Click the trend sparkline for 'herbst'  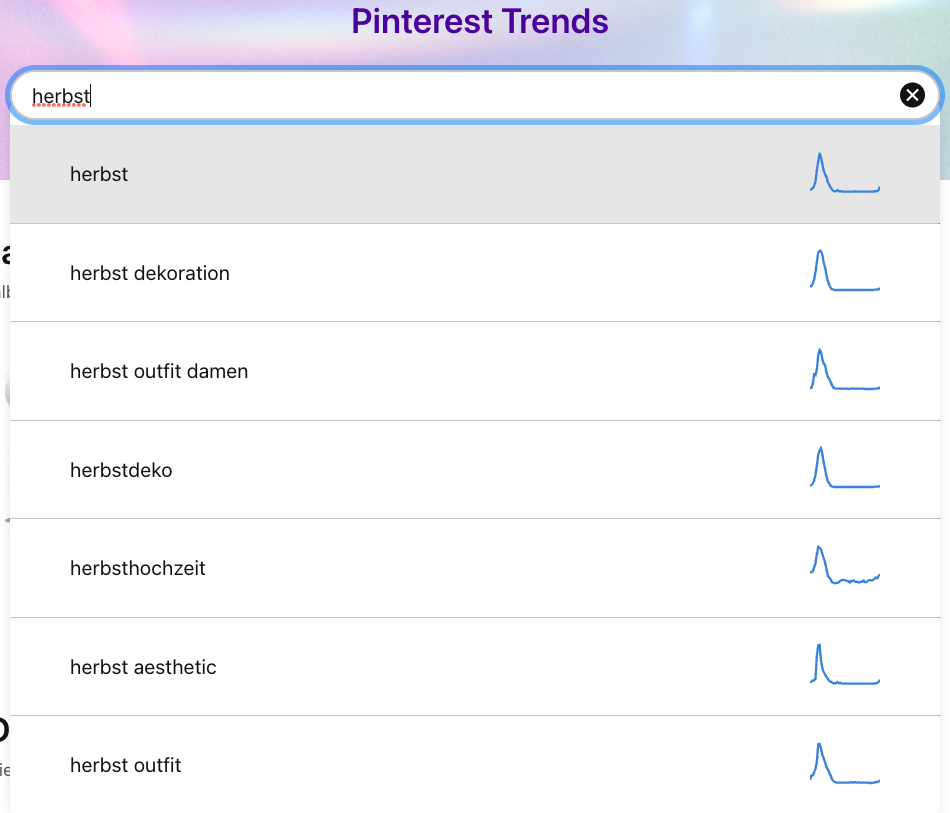(x=845, y=173)
